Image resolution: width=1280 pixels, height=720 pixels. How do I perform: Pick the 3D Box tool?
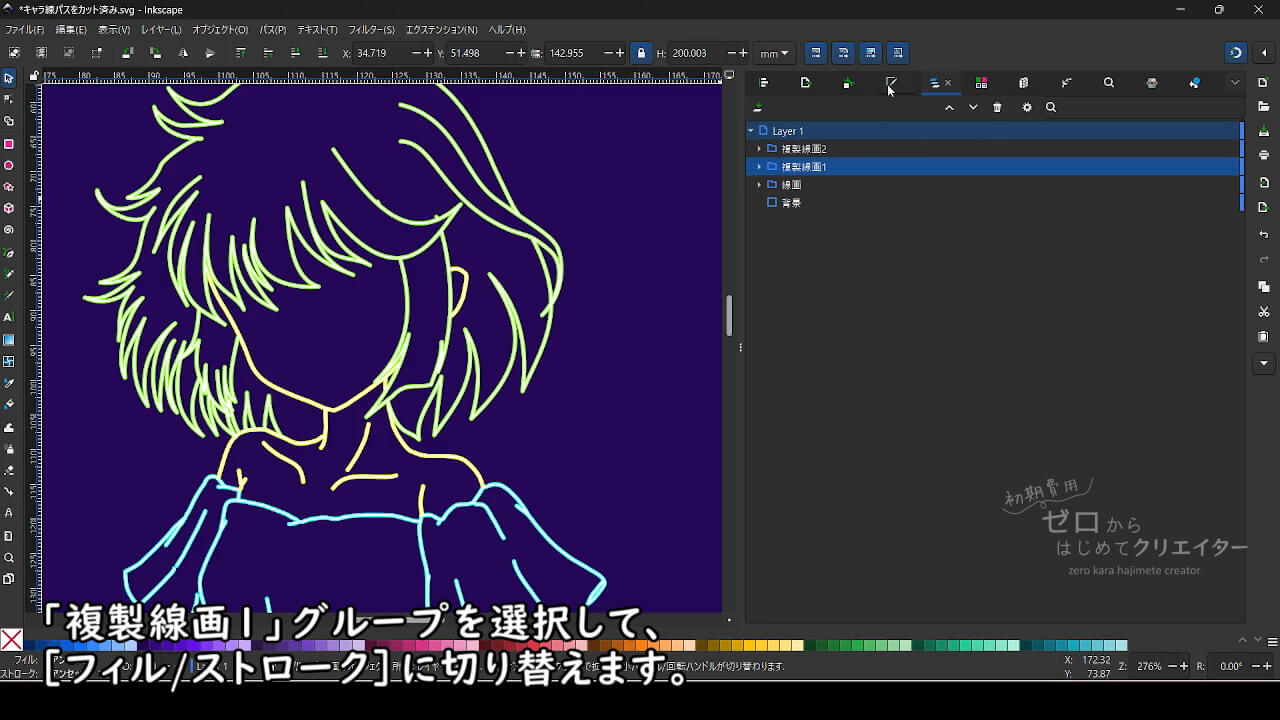pyautogui.click(x=9, y=209)
